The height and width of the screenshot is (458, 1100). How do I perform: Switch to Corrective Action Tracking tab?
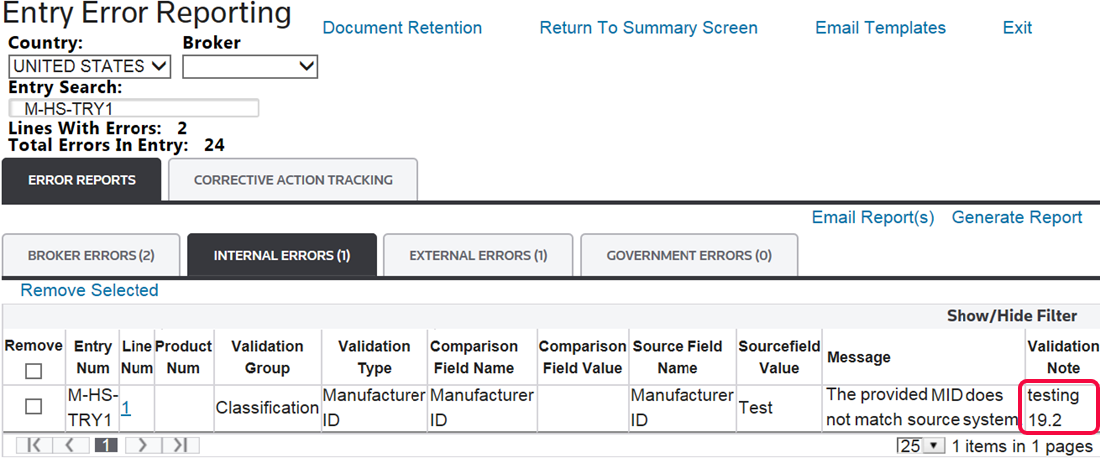(293, 180)
